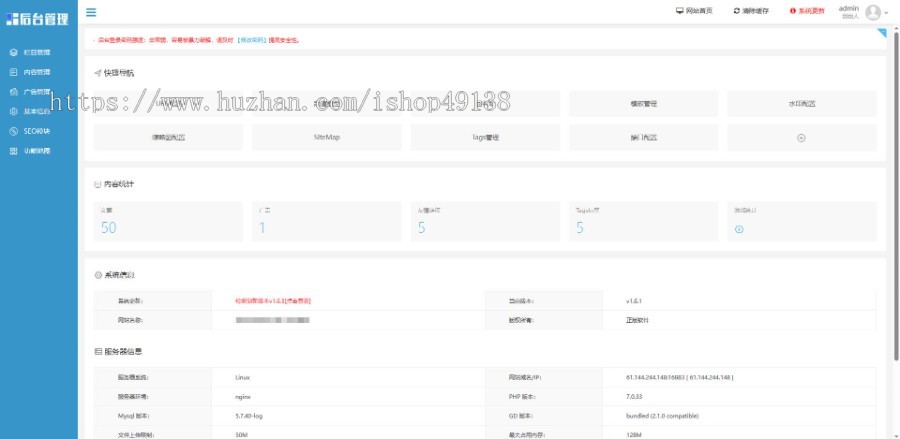
Task: Click the 服务器信息 section icon
Action: [x=98, y=351]
